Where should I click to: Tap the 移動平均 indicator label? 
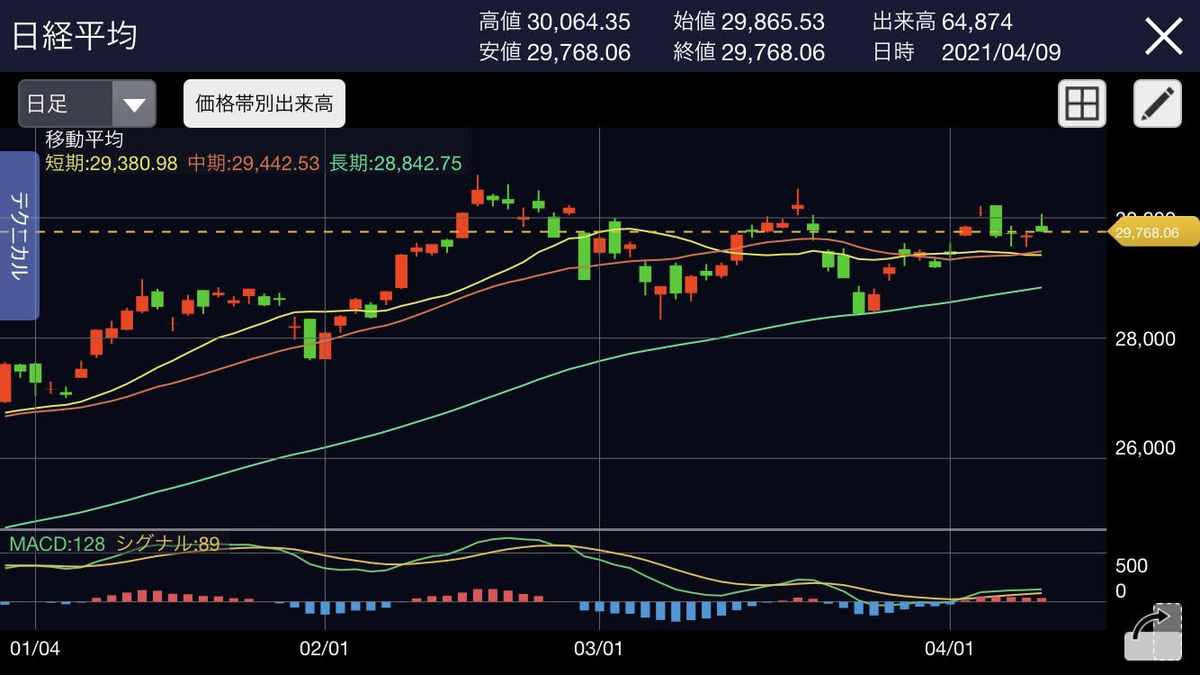[x=84, y=140]
